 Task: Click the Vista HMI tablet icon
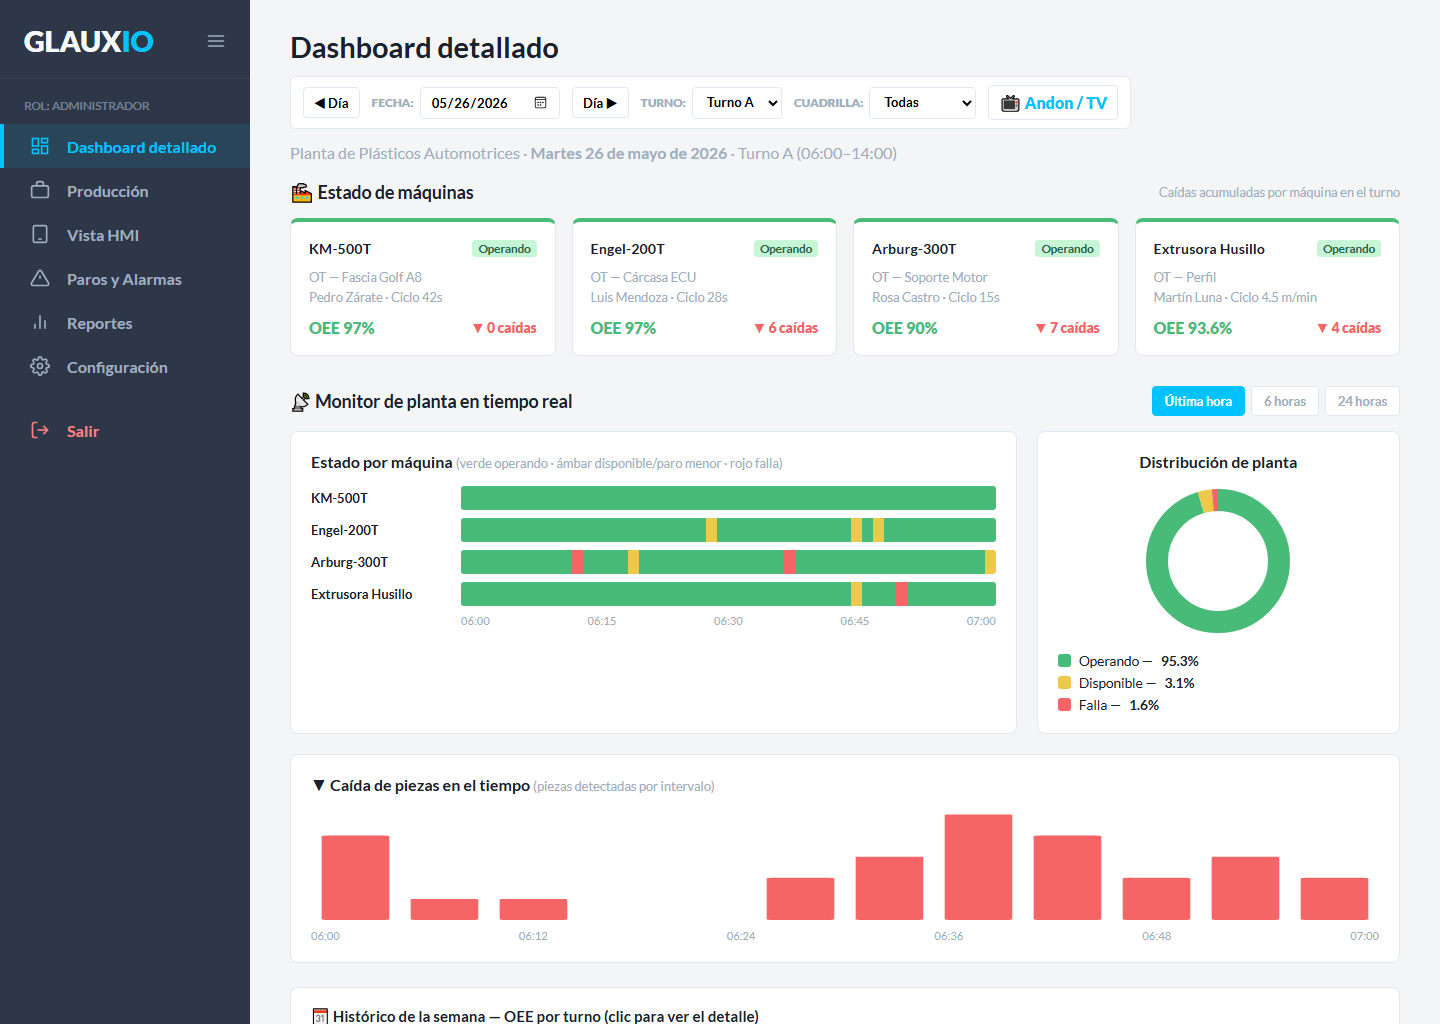[x=40, y=234]
